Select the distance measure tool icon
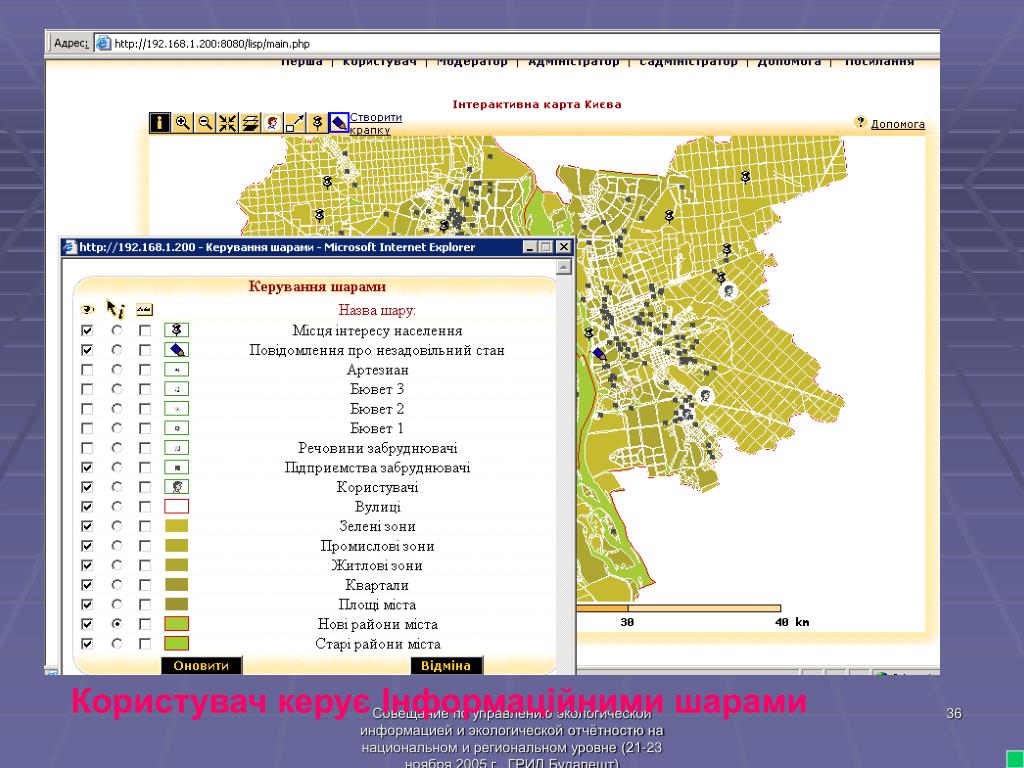Screen dimensions: 1024x768 pyautogui.click(x=295, y=123)
